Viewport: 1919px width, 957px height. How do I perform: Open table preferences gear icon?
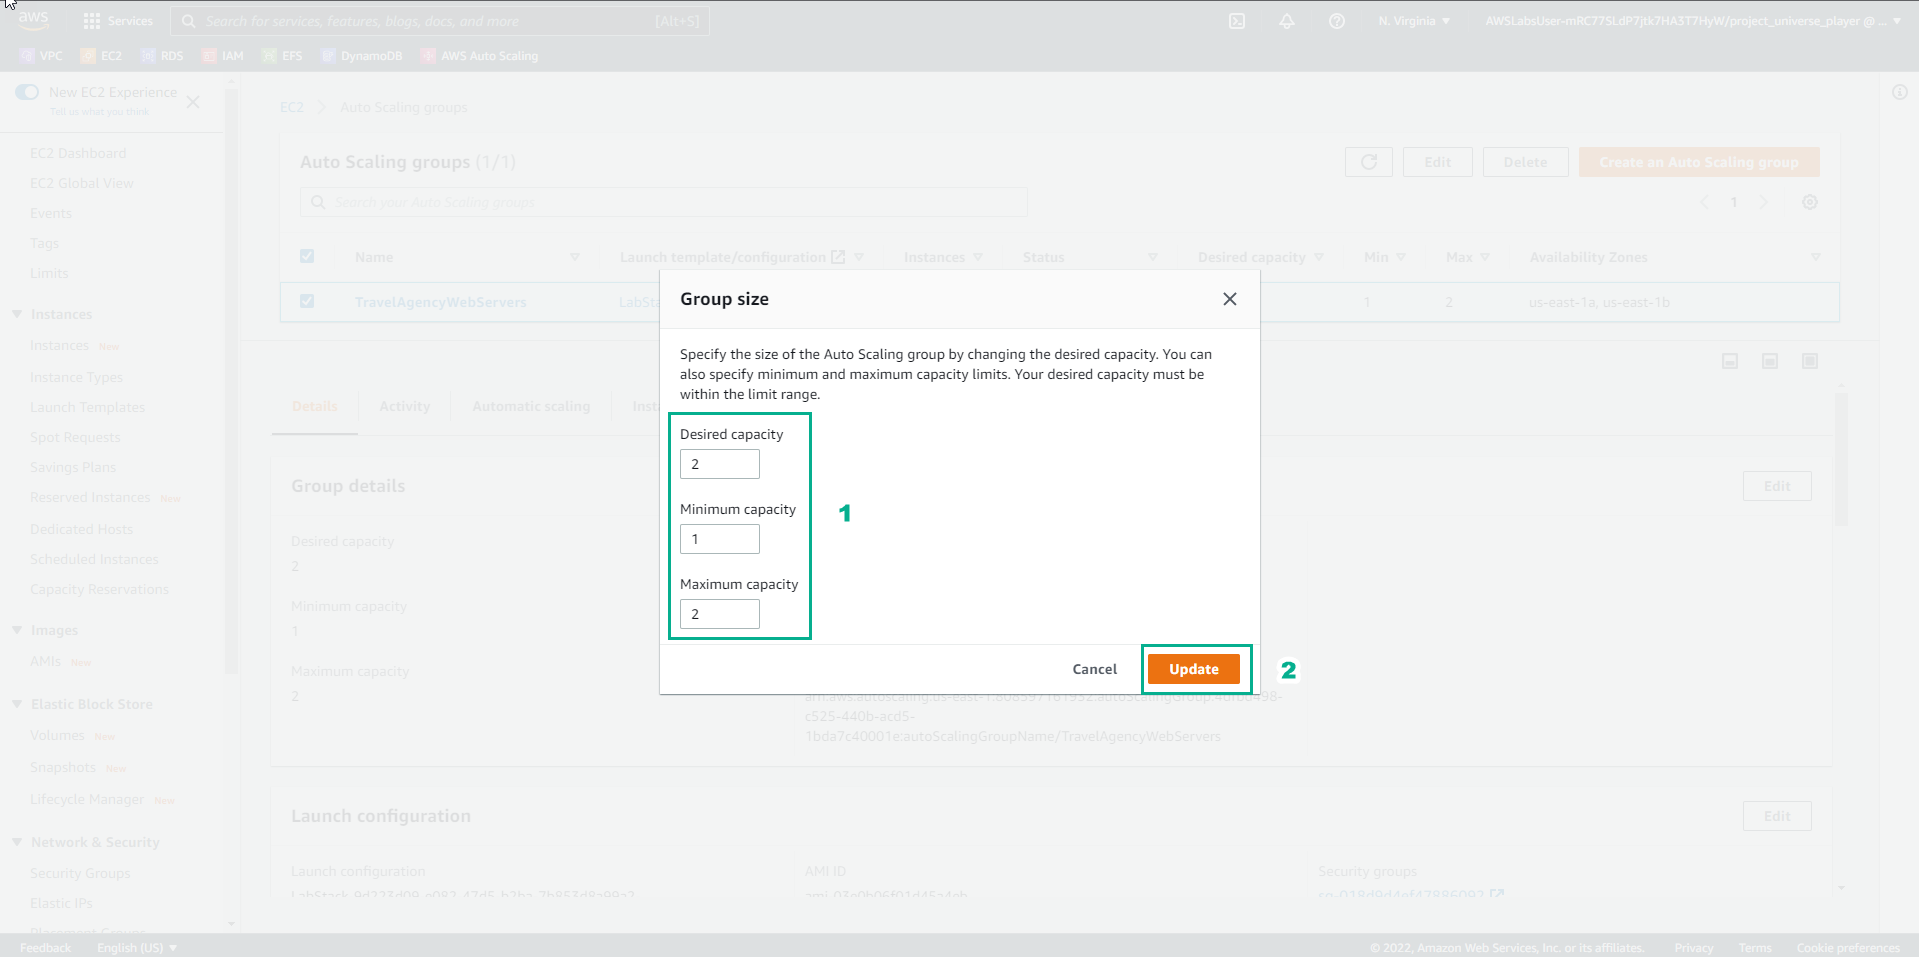pyautogui.click(x=1810, y=202)
